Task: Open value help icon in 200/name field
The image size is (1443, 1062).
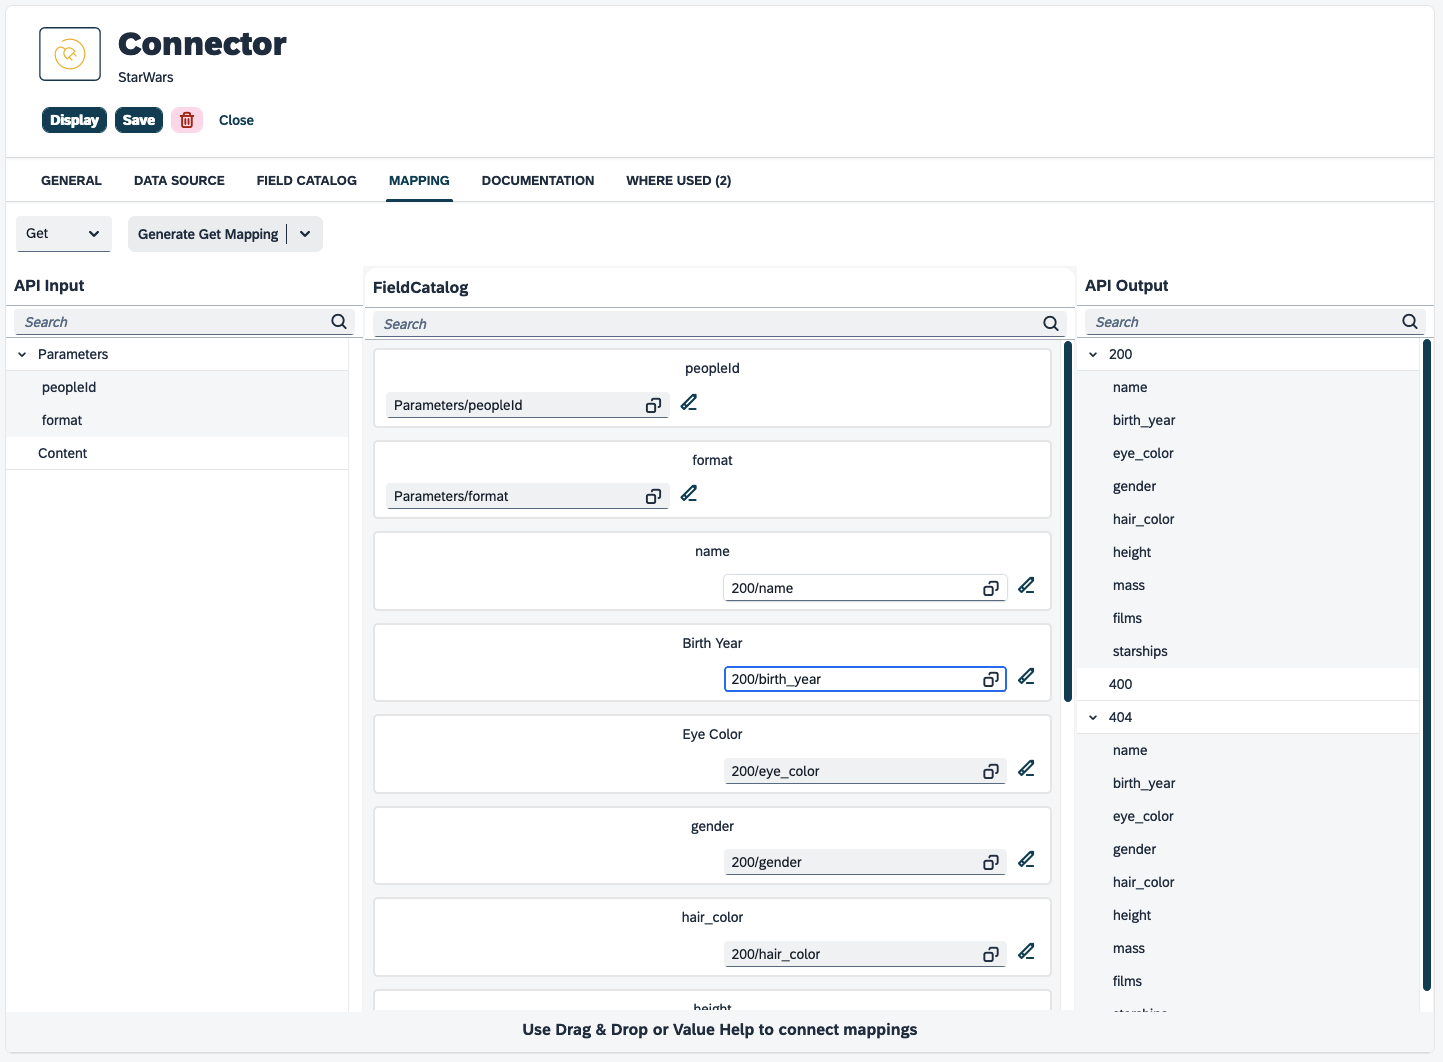Action: (x=990, y=589)
